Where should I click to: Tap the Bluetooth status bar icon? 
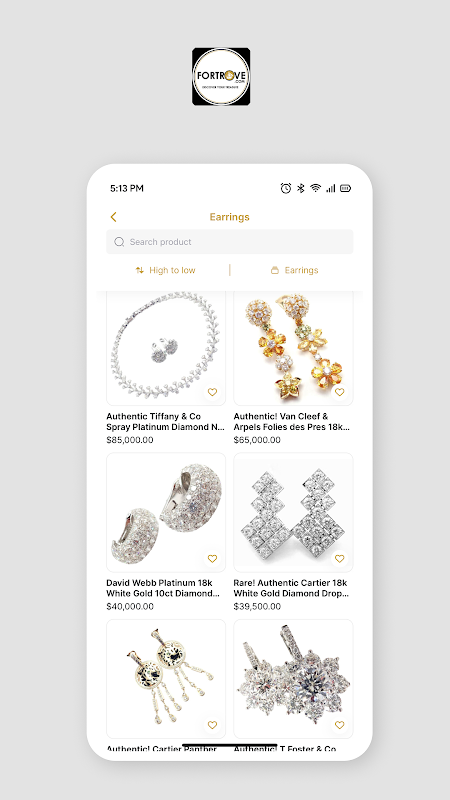pyautogui.click(x=301, y=188)
